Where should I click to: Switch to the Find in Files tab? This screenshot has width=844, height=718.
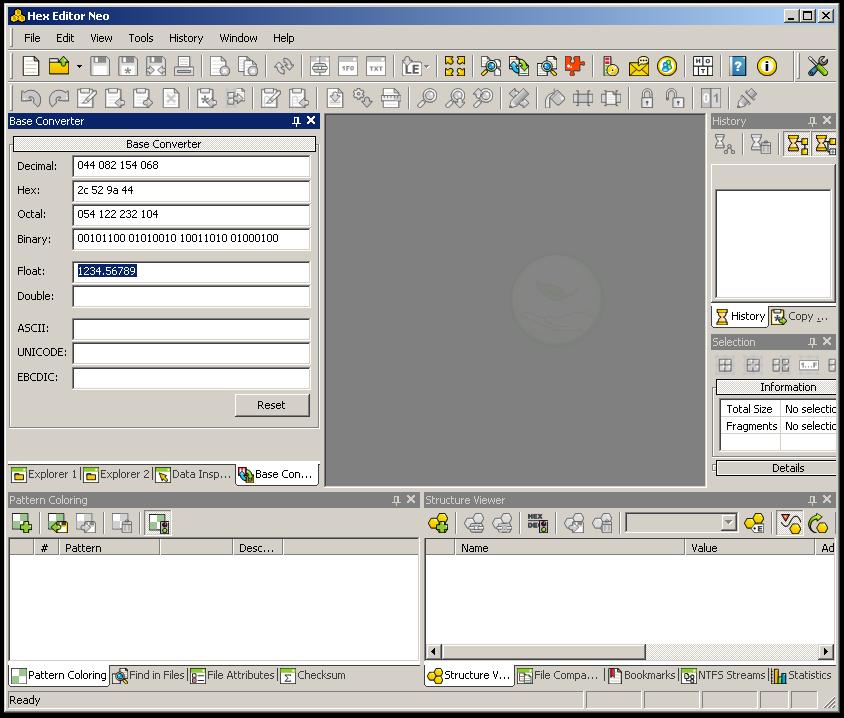149,675
